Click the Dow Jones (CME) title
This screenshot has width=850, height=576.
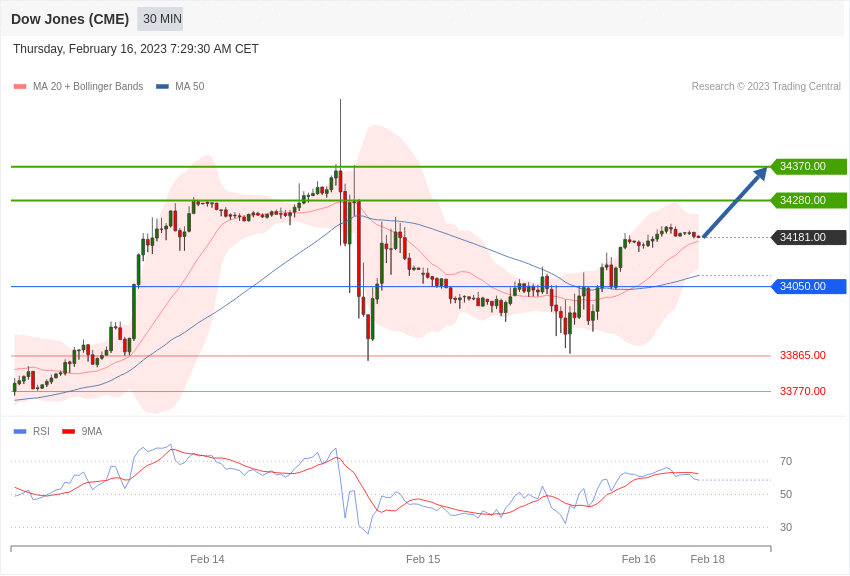pos(70,19)
